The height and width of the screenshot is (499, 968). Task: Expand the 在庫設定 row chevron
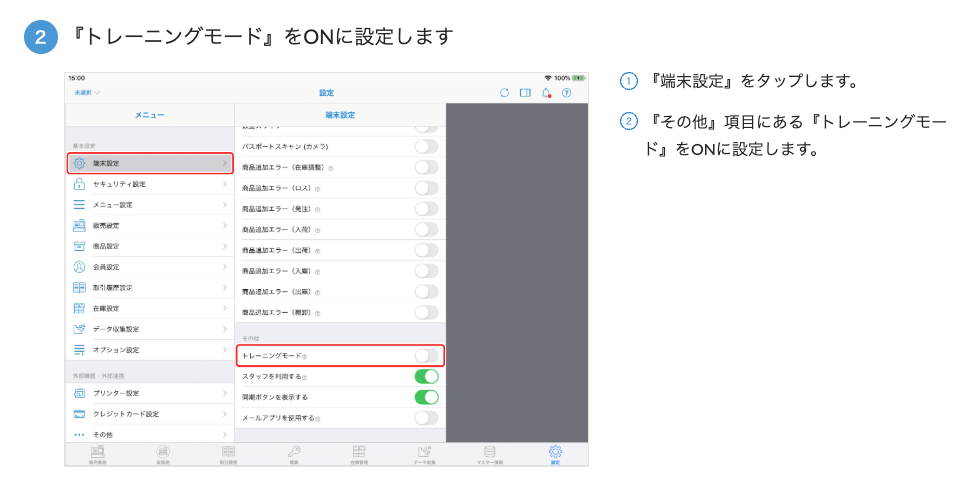click(x=225, y=309)
